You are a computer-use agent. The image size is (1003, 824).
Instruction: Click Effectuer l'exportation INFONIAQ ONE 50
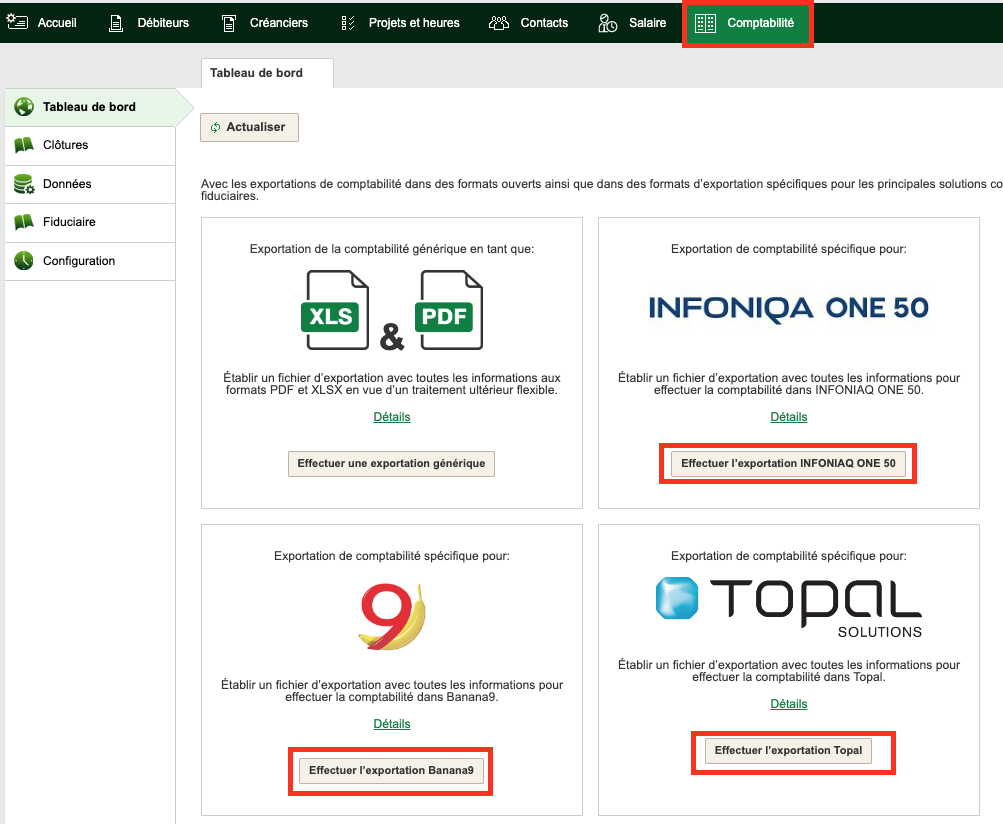[788, 464]
